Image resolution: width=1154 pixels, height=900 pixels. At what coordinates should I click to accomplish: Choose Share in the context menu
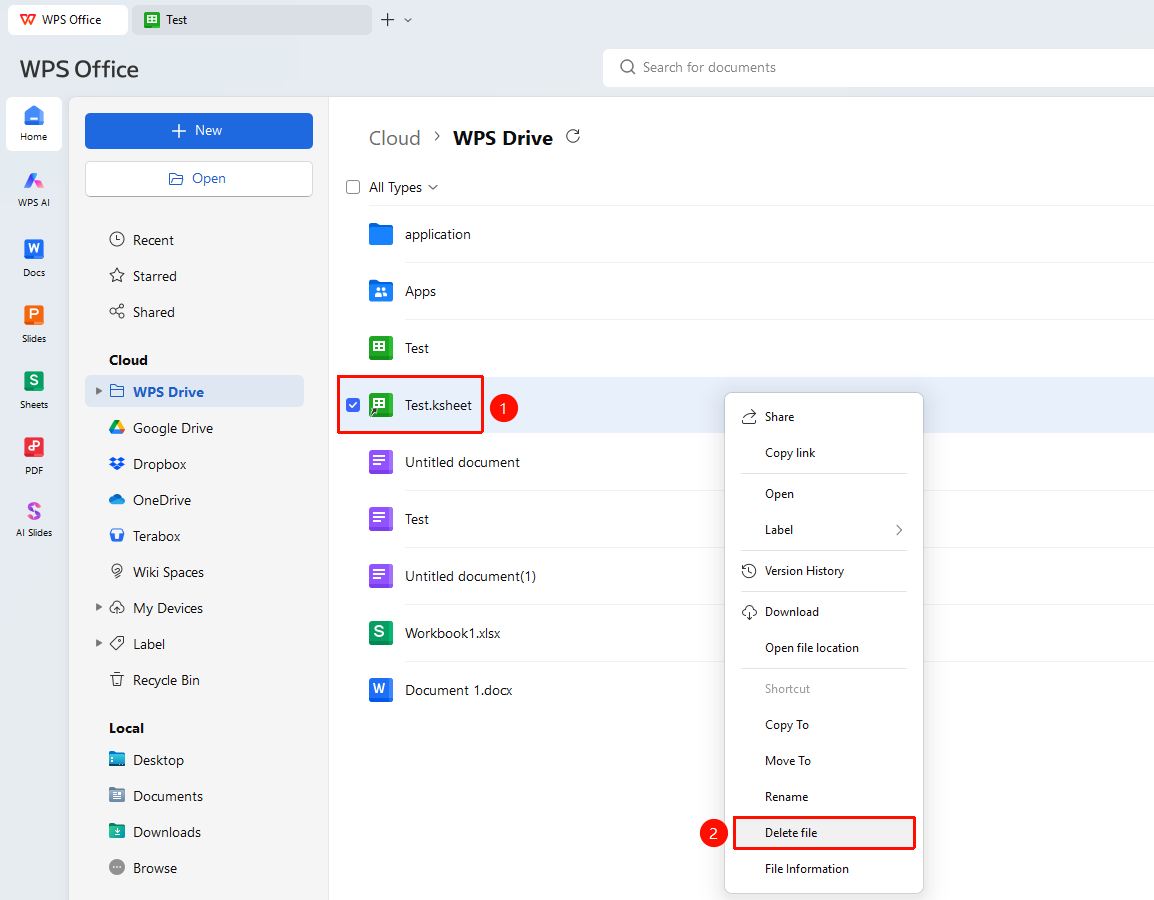pos(824,417)
